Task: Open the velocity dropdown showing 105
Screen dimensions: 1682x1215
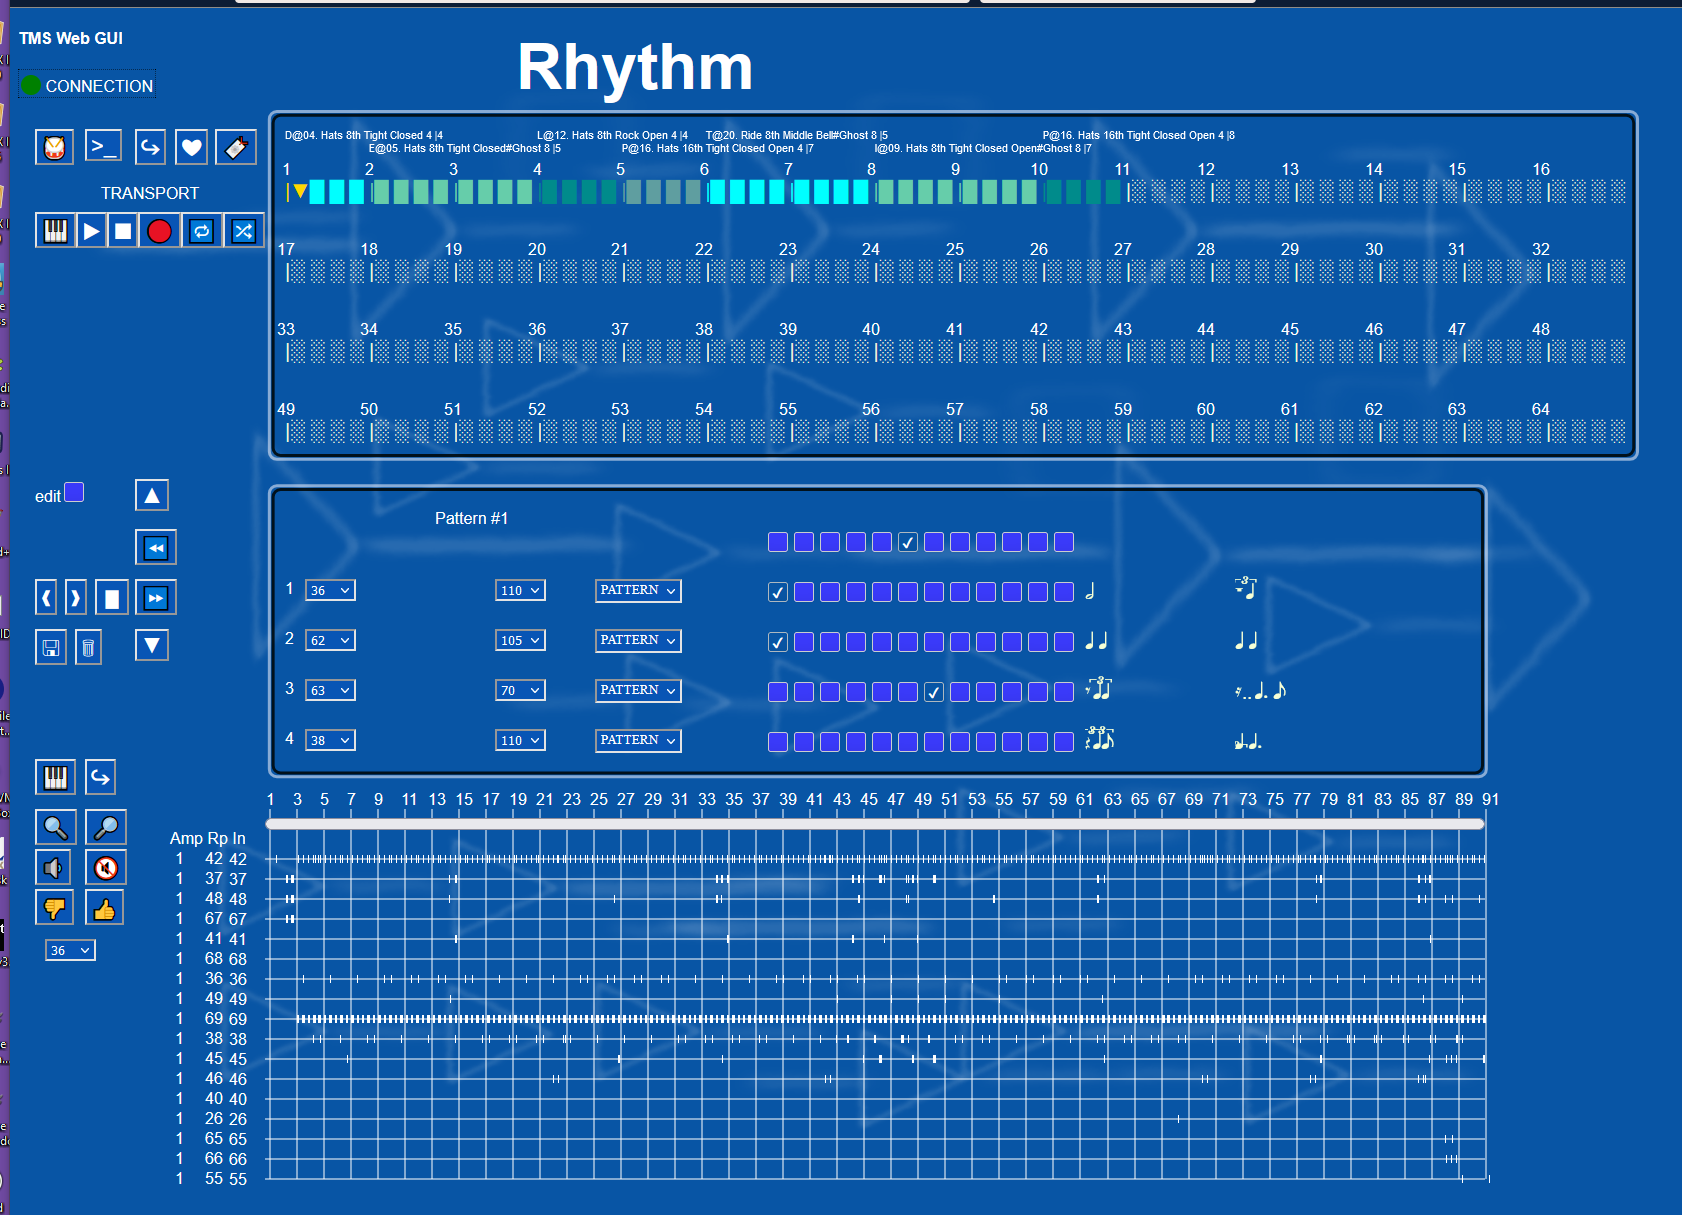Action: click(x=520, y=640)
